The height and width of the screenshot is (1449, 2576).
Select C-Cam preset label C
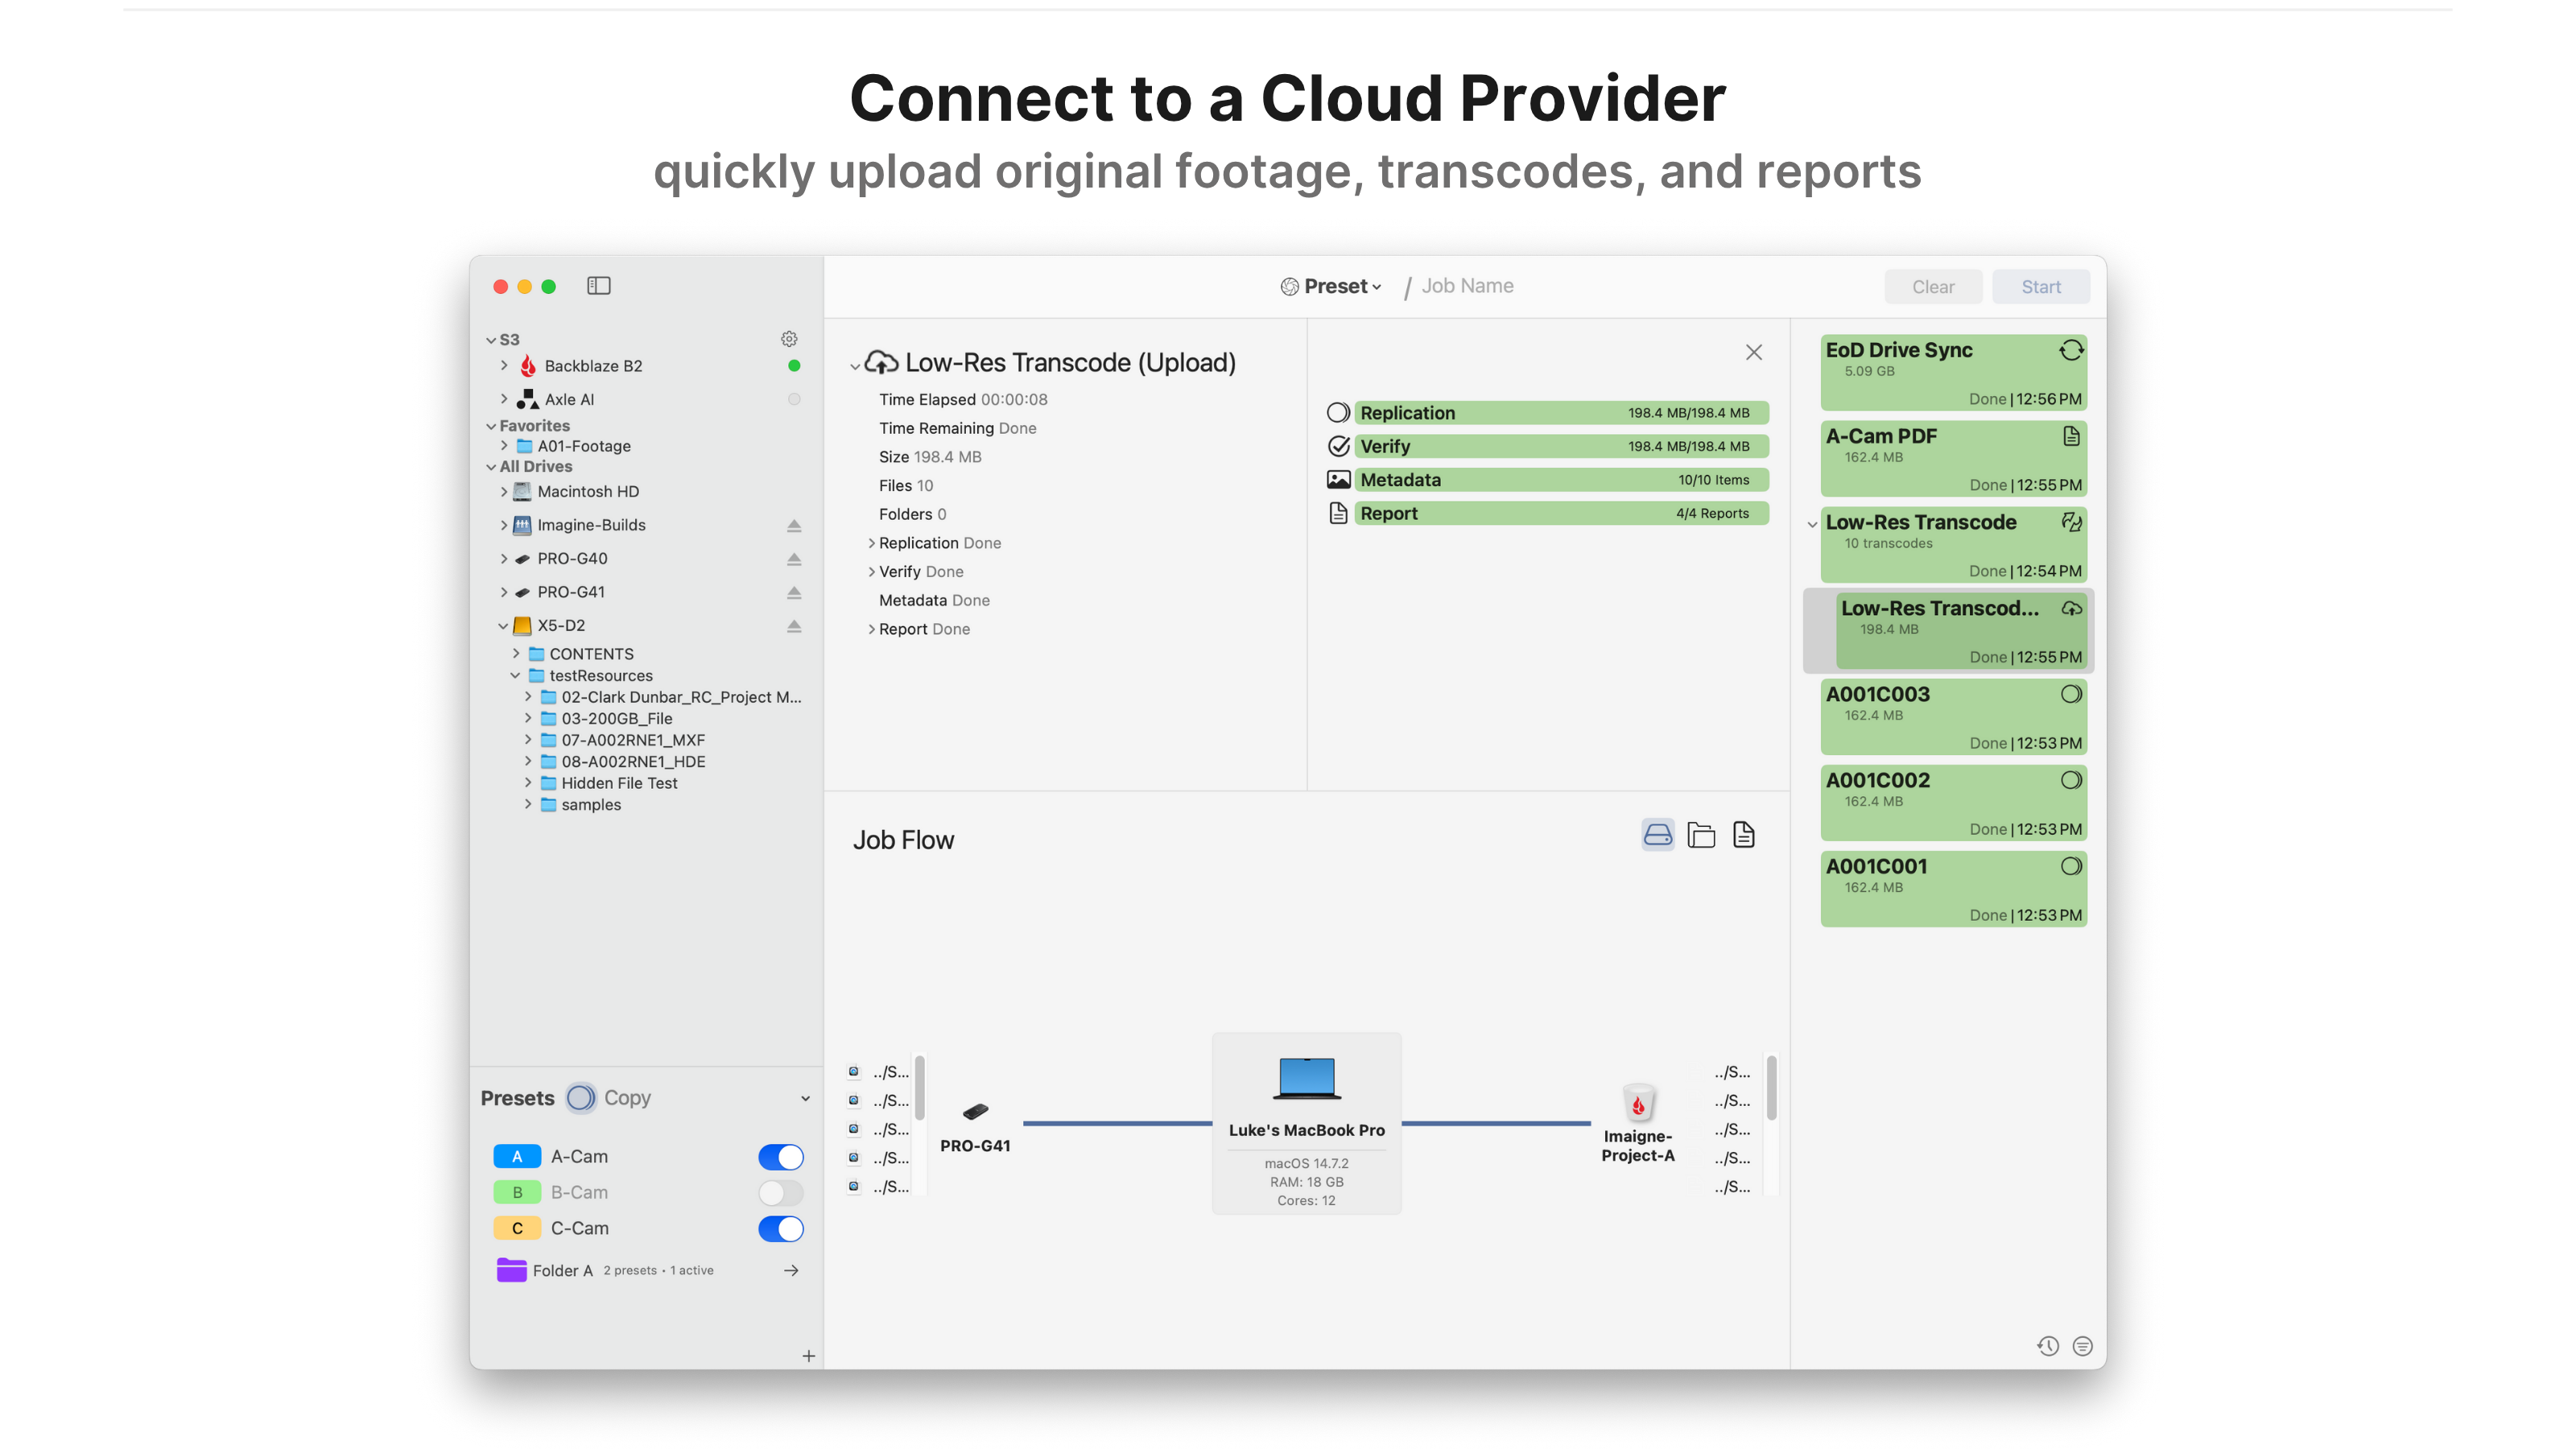point(517,1228)
